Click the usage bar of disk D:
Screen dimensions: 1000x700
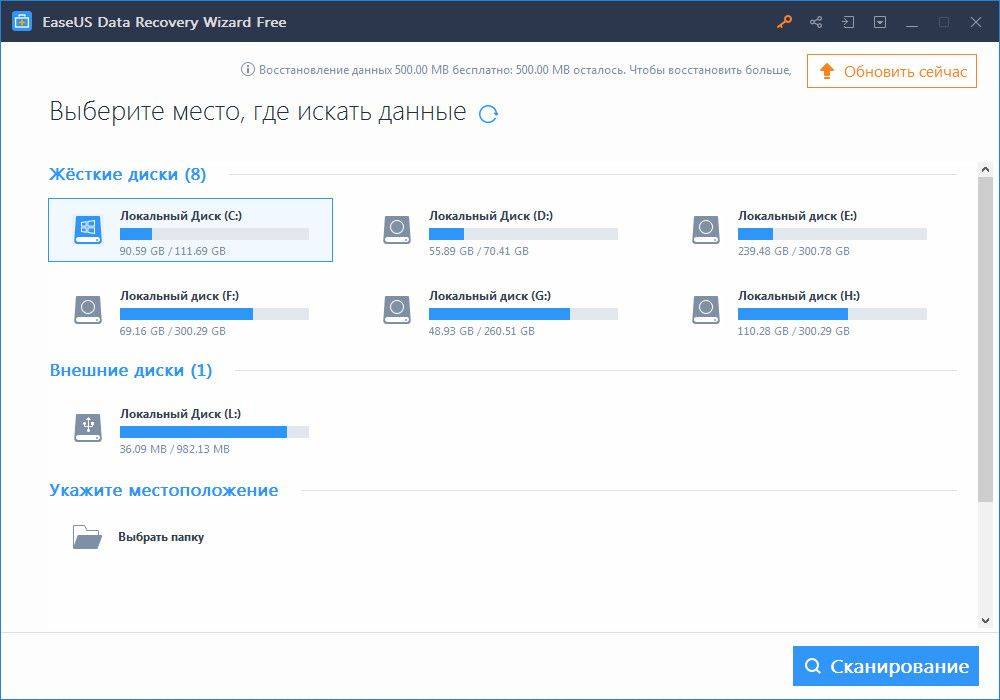523,234
